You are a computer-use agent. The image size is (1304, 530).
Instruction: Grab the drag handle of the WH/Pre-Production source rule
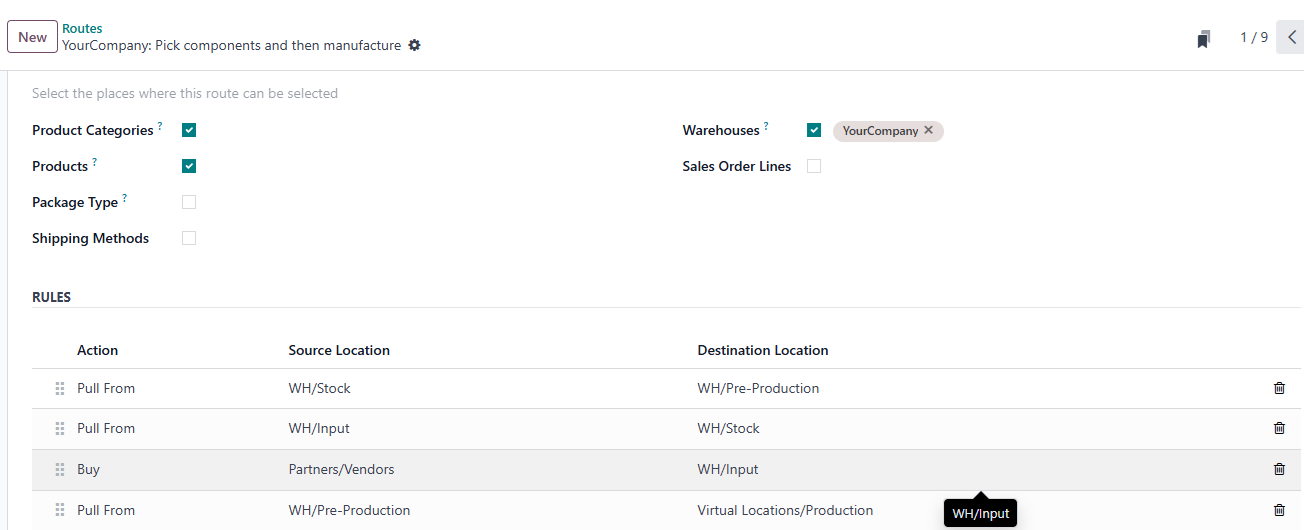coord(59,510)
